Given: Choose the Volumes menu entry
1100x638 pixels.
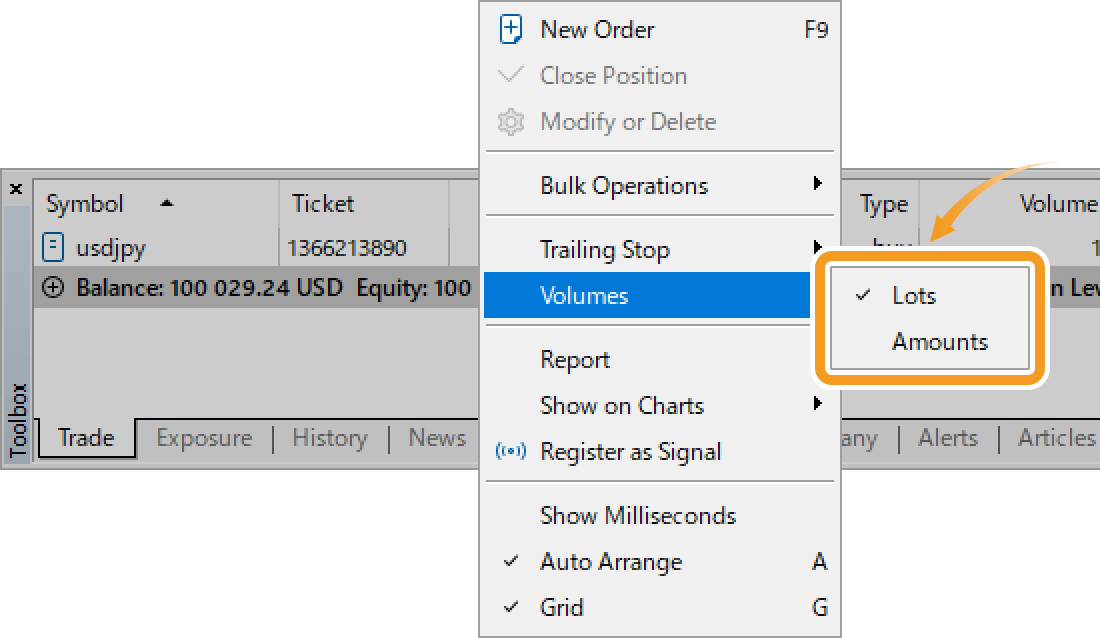Looking at the screenshot, I should pos(648,295).
